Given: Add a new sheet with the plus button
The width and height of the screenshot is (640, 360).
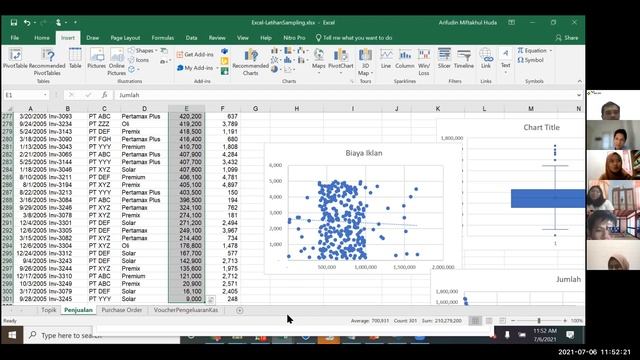Looking at the screenshot, I should pyautogui.click(x=240, y=310).
